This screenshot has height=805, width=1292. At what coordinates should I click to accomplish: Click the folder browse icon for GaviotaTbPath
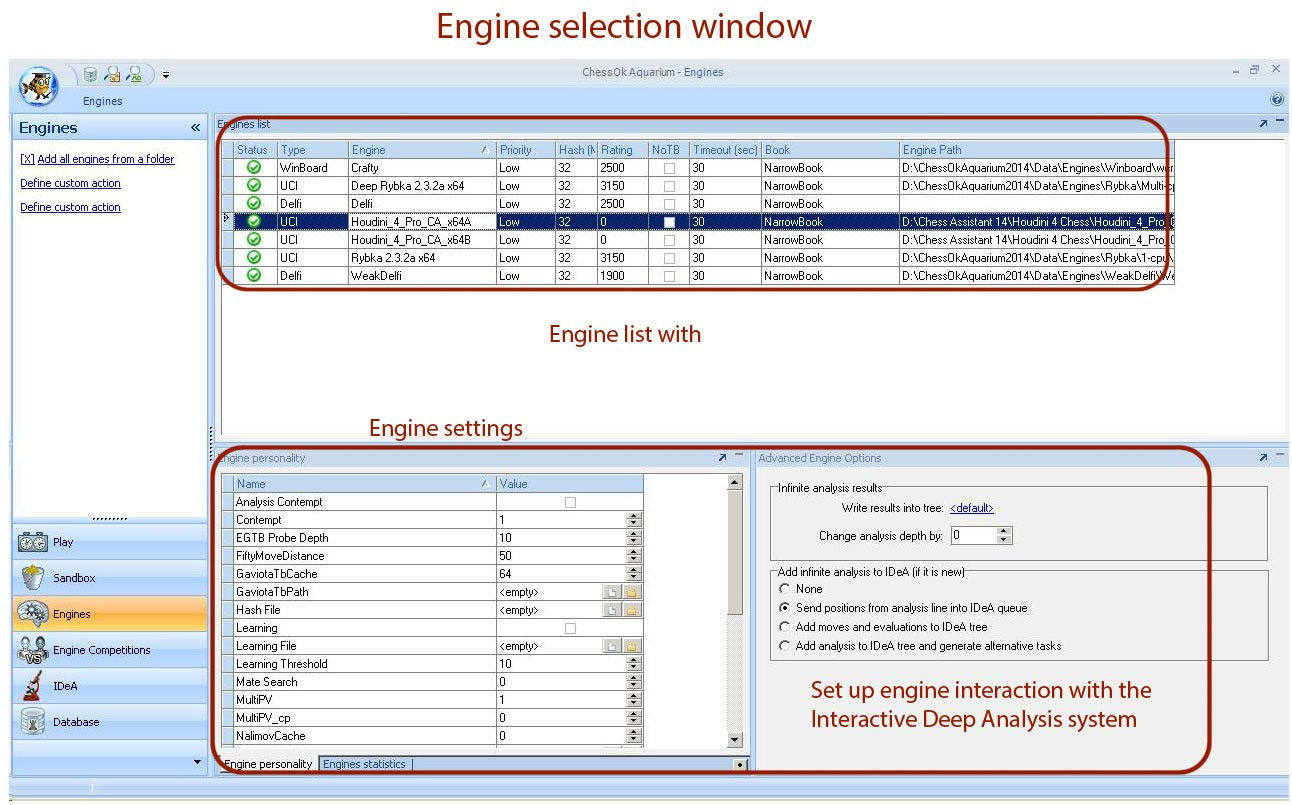pos(631,592)
